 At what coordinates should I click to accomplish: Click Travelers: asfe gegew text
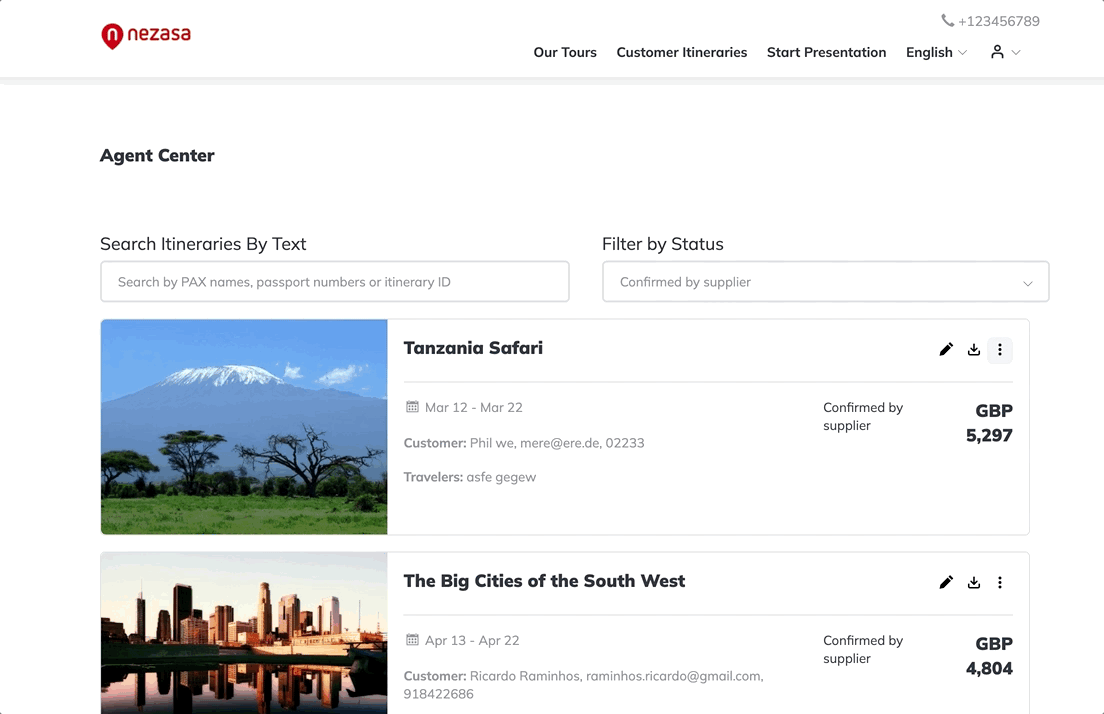coord(470,477)
